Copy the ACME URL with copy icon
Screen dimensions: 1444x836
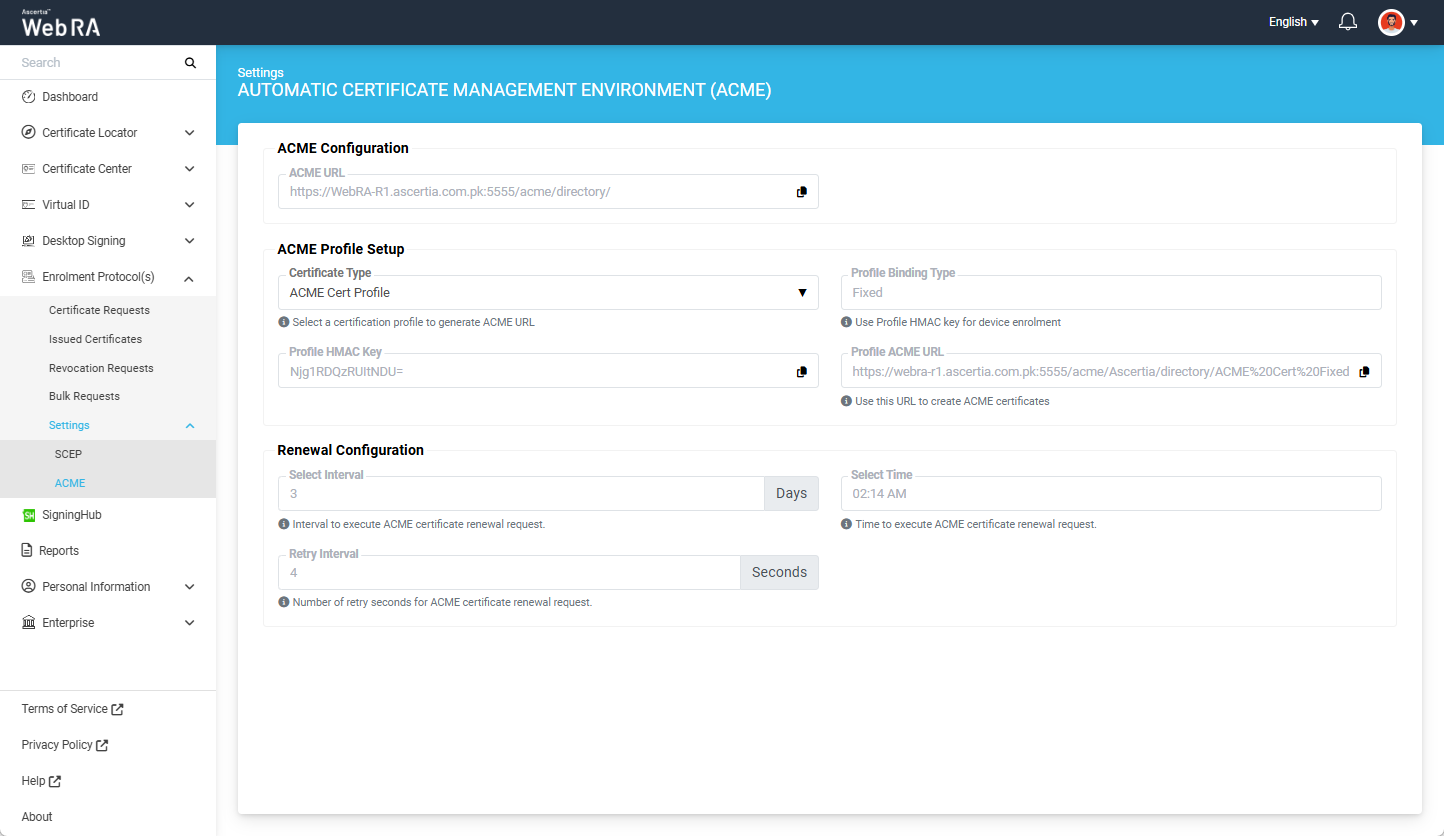point(801,192)
